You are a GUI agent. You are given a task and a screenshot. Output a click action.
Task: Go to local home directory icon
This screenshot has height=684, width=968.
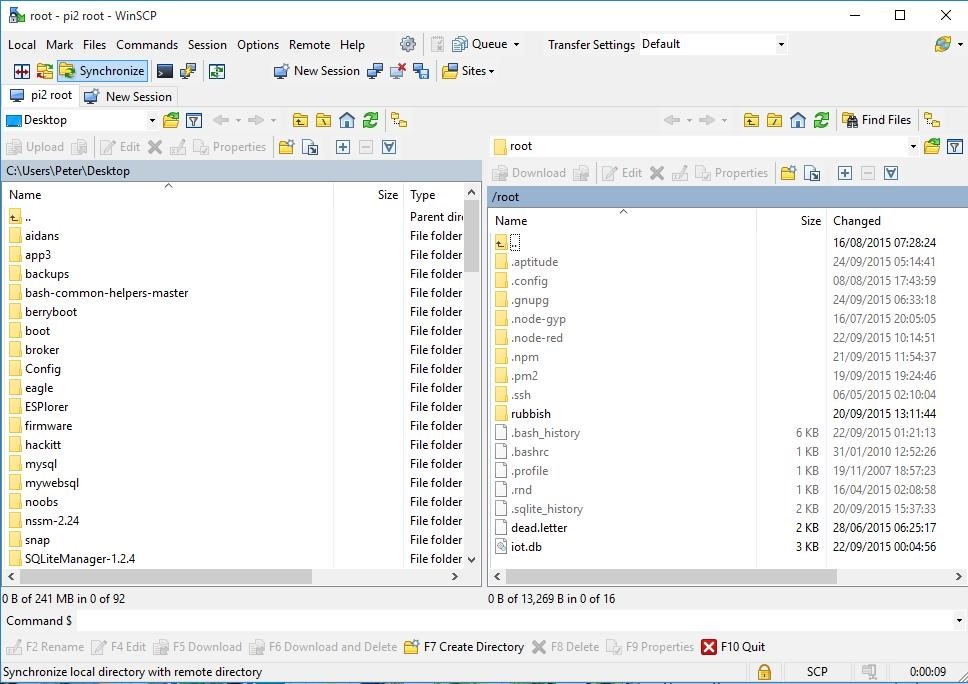pos(347,120)
